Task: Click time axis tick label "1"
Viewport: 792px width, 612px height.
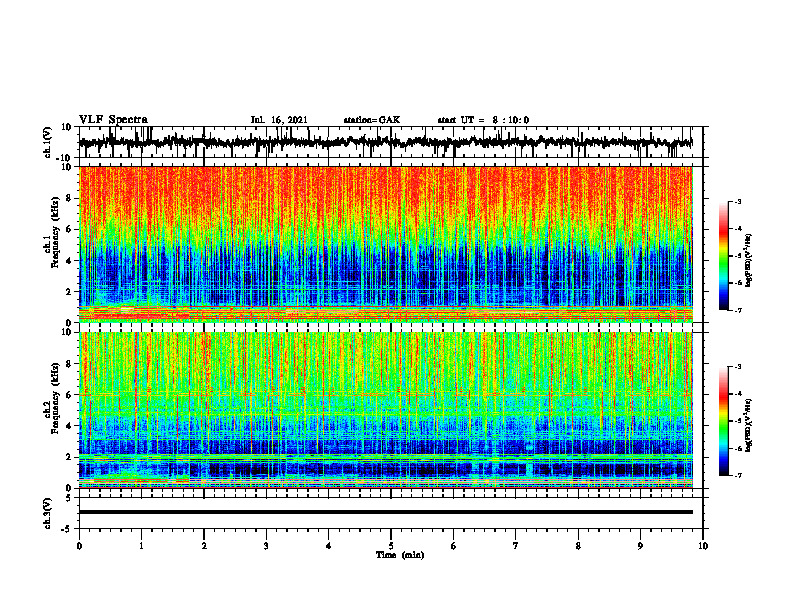Action: pyautogui.click(x=141, y=545)
